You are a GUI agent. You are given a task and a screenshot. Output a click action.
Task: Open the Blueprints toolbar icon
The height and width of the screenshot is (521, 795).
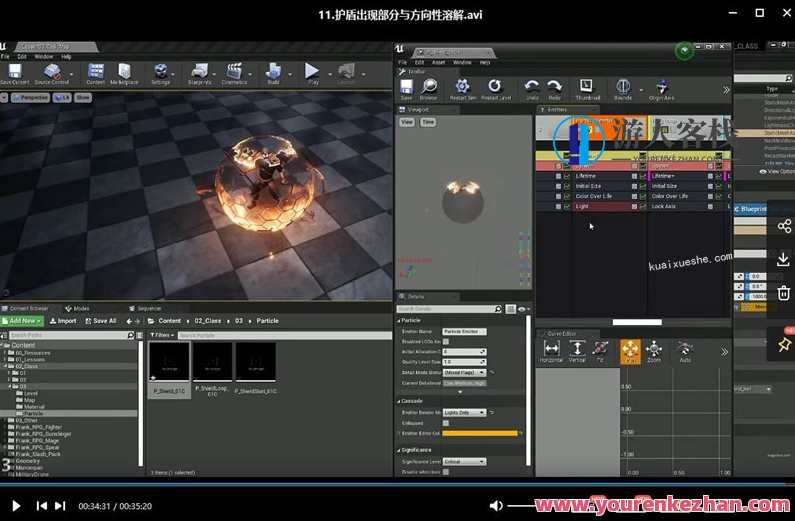coord(200,71)
